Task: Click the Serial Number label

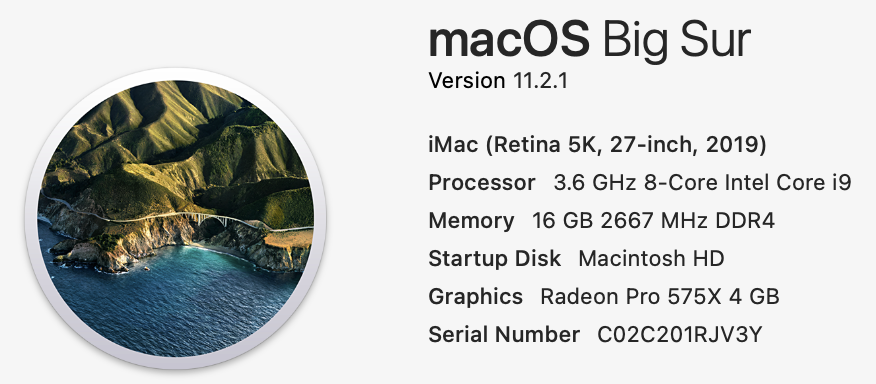Action: [504, 335]
